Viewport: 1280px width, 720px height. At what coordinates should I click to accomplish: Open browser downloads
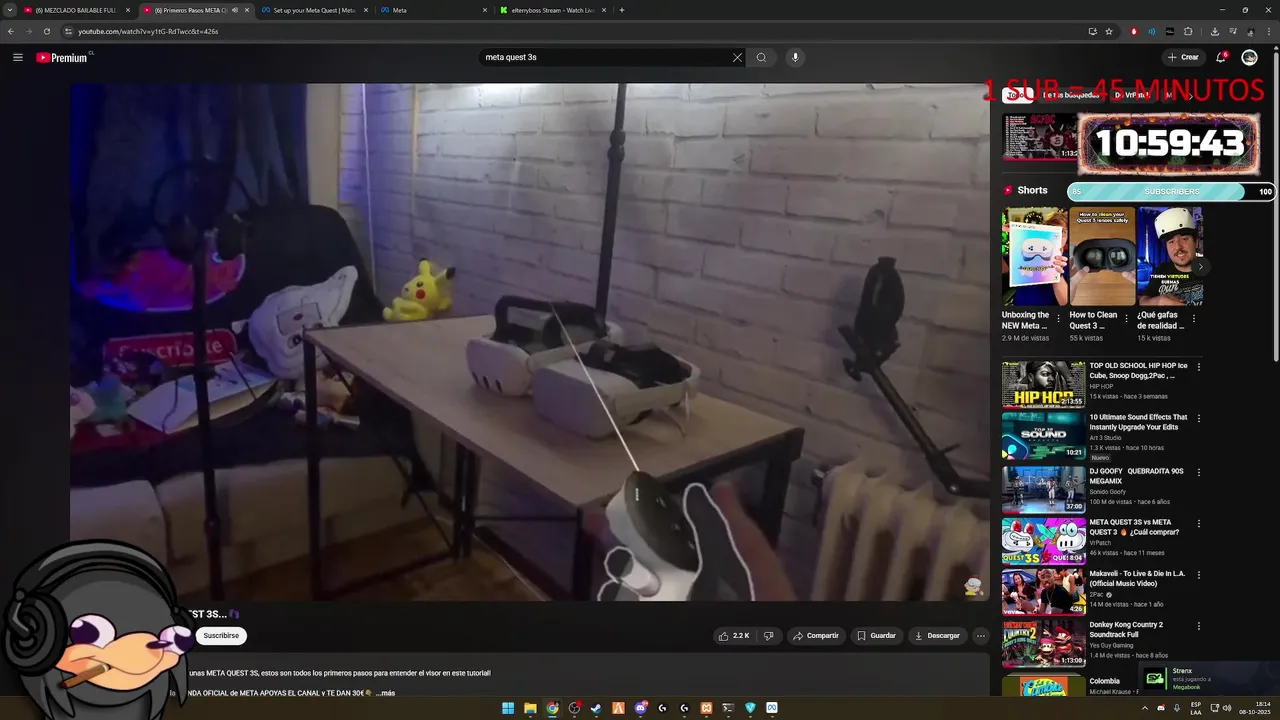1214,31
